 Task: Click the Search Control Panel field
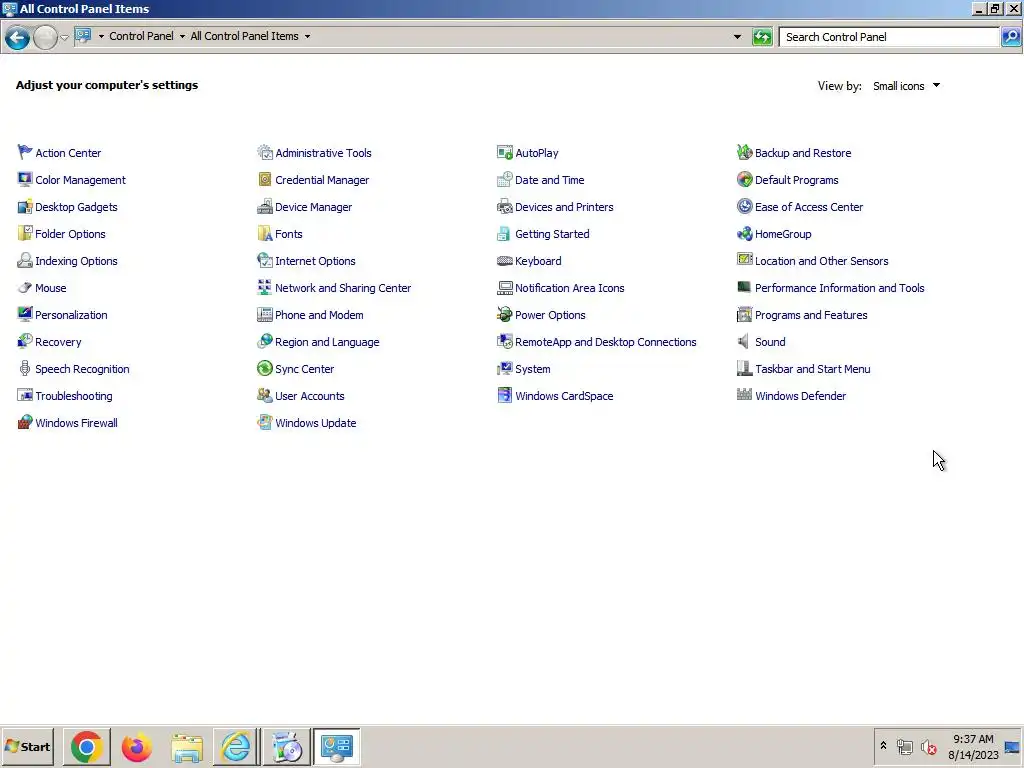tap(889, 37)
